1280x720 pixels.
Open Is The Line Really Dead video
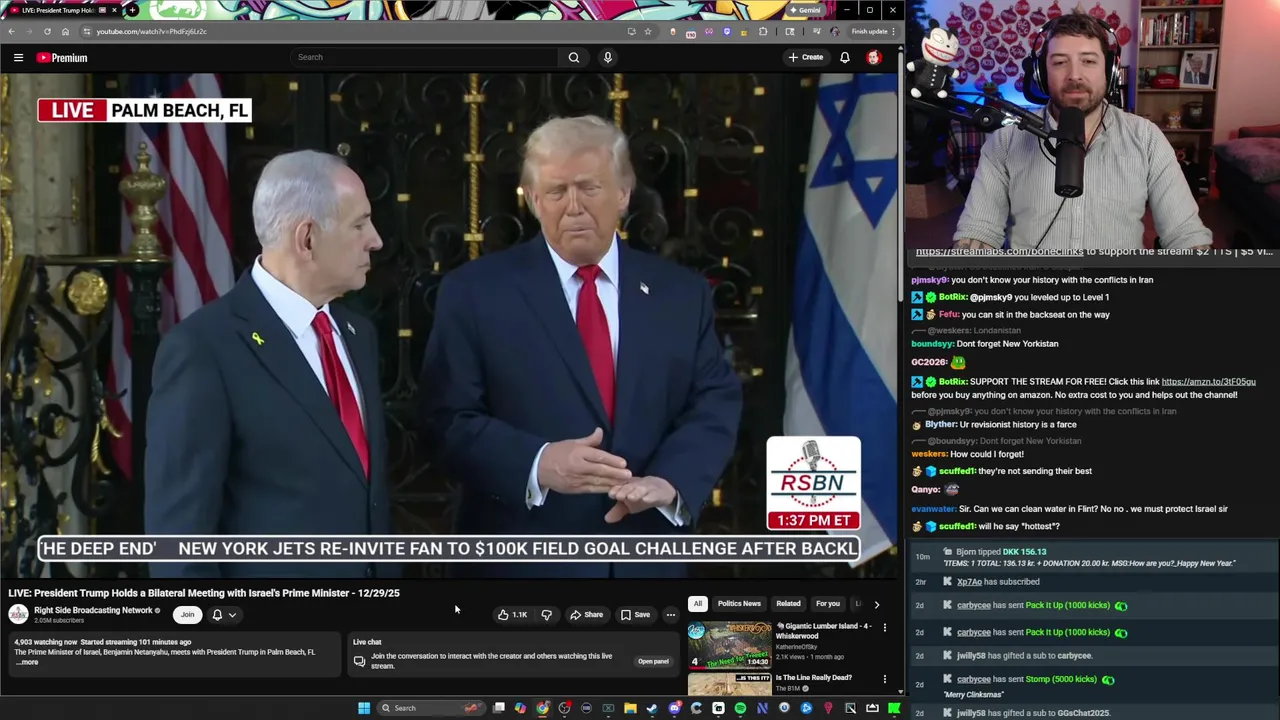[x=814, y=678]
